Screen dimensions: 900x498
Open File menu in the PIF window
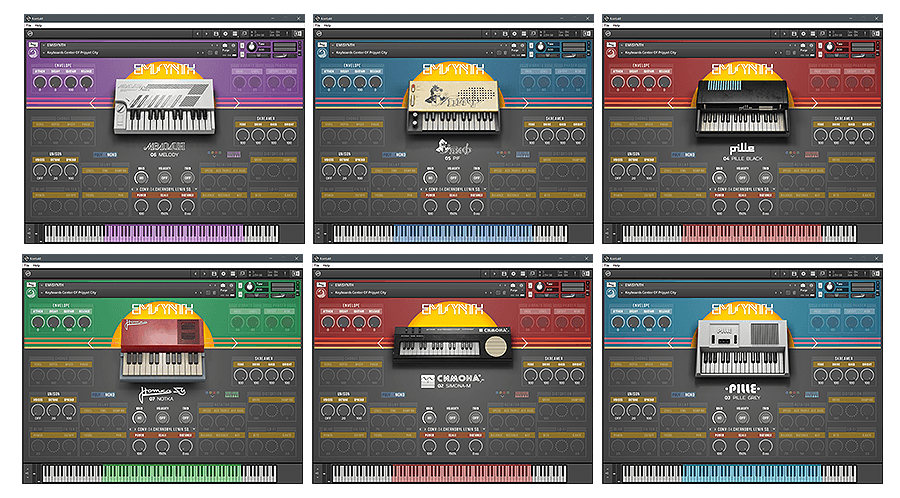coord(317,25)
